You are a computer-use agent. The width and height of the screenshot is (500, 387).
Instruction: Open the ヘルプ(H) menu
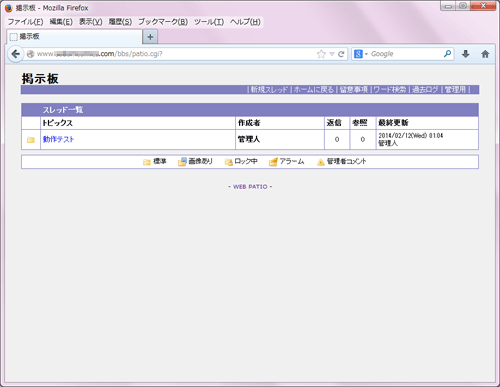click(x=245, y=22)
